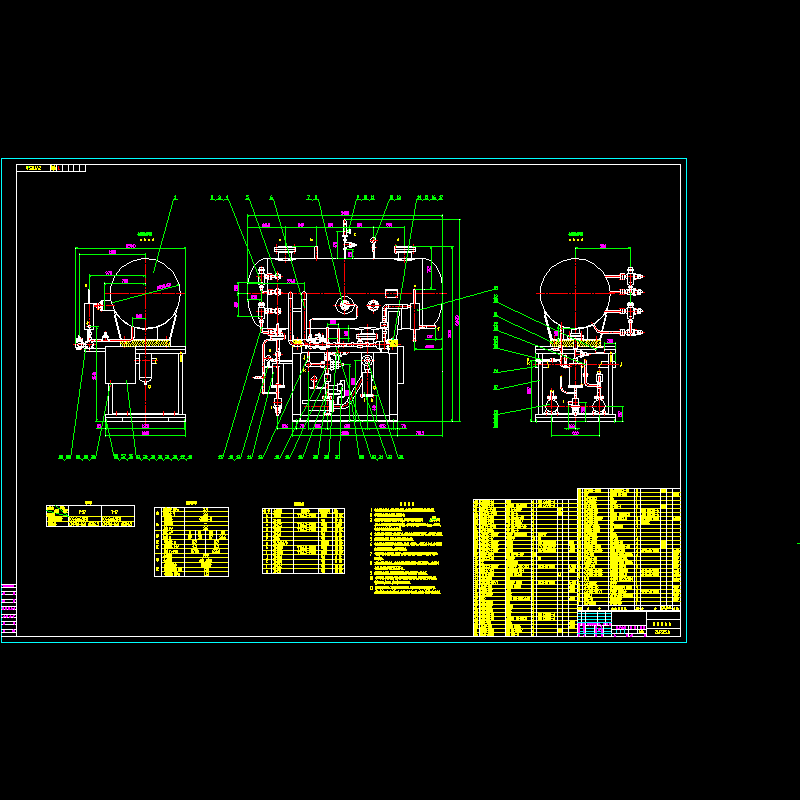Select the magenta revision strip on left border
This screenshot has width=800, height=800.
[x=9, y=608]
